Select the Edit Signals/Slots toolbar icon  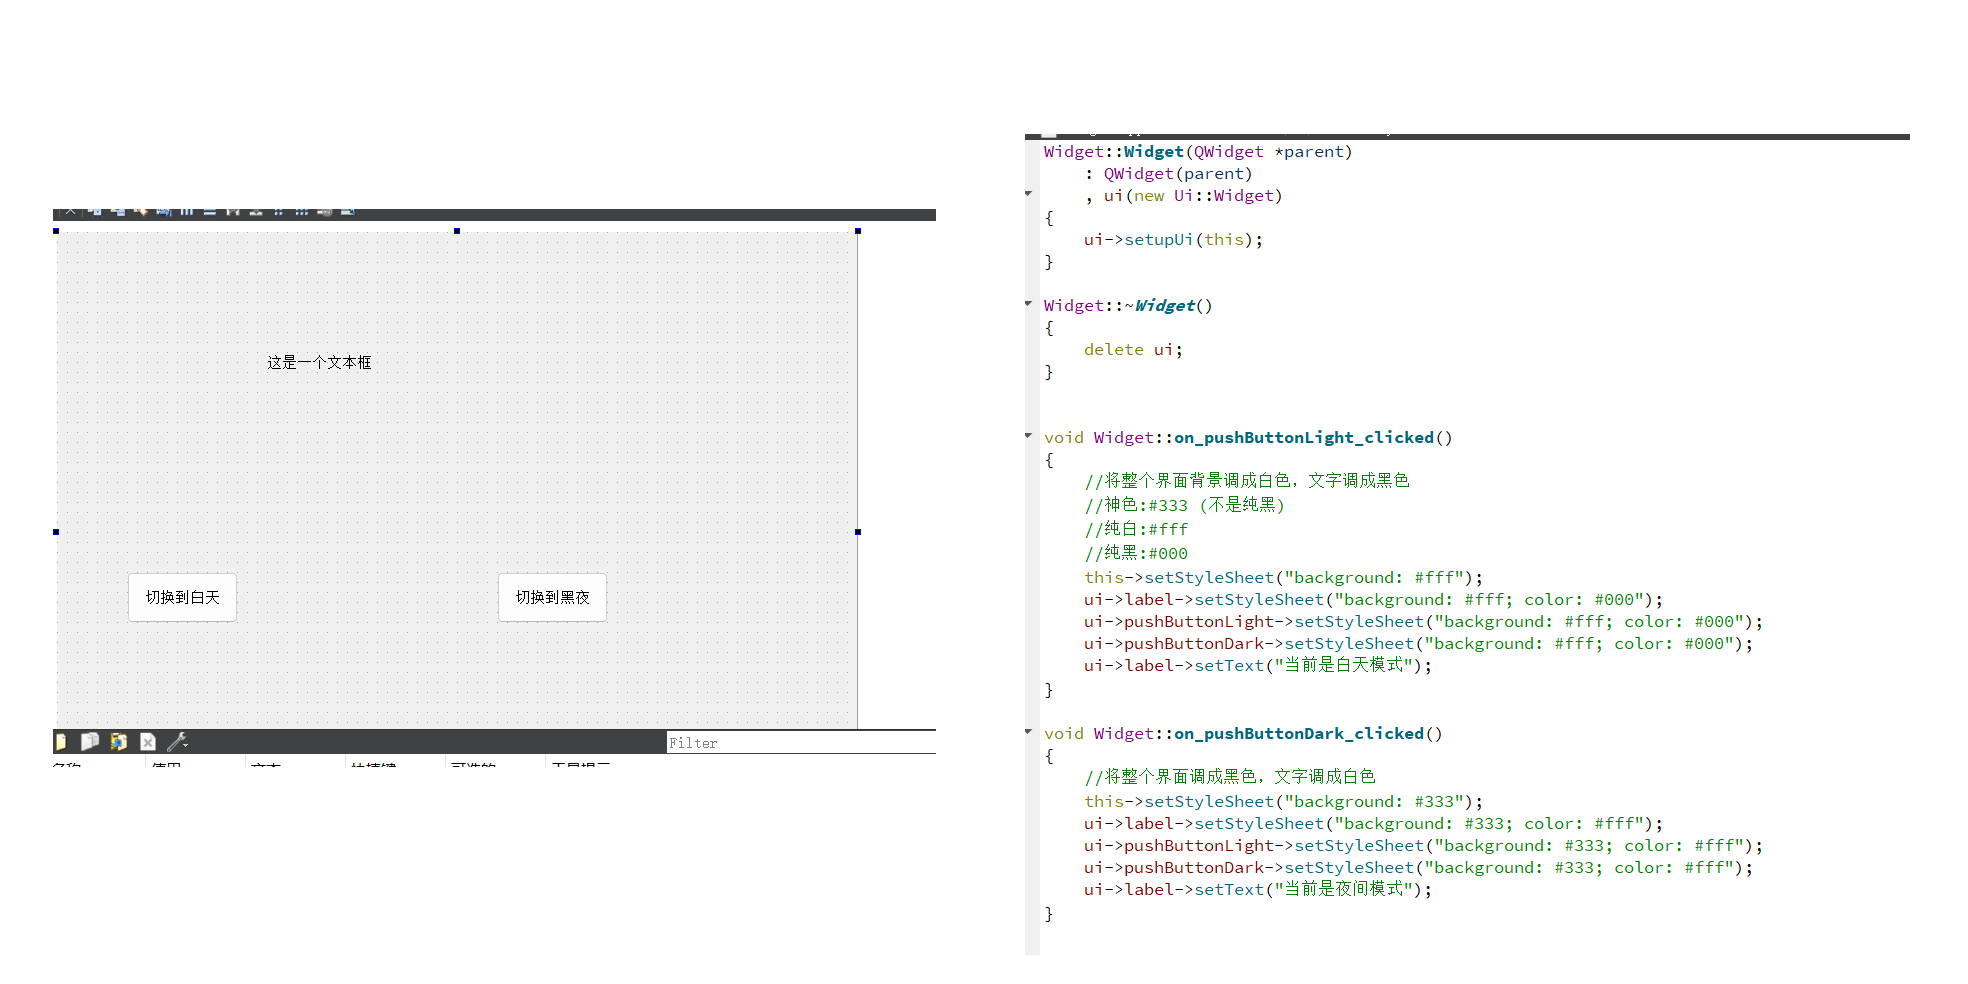tap(118, 212)
